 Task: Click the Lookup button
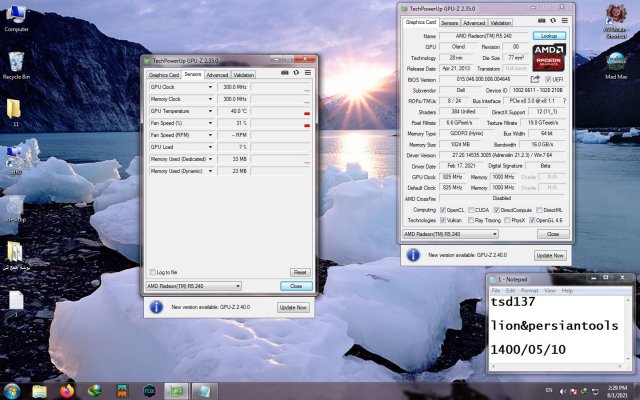(x=548, y=35)
